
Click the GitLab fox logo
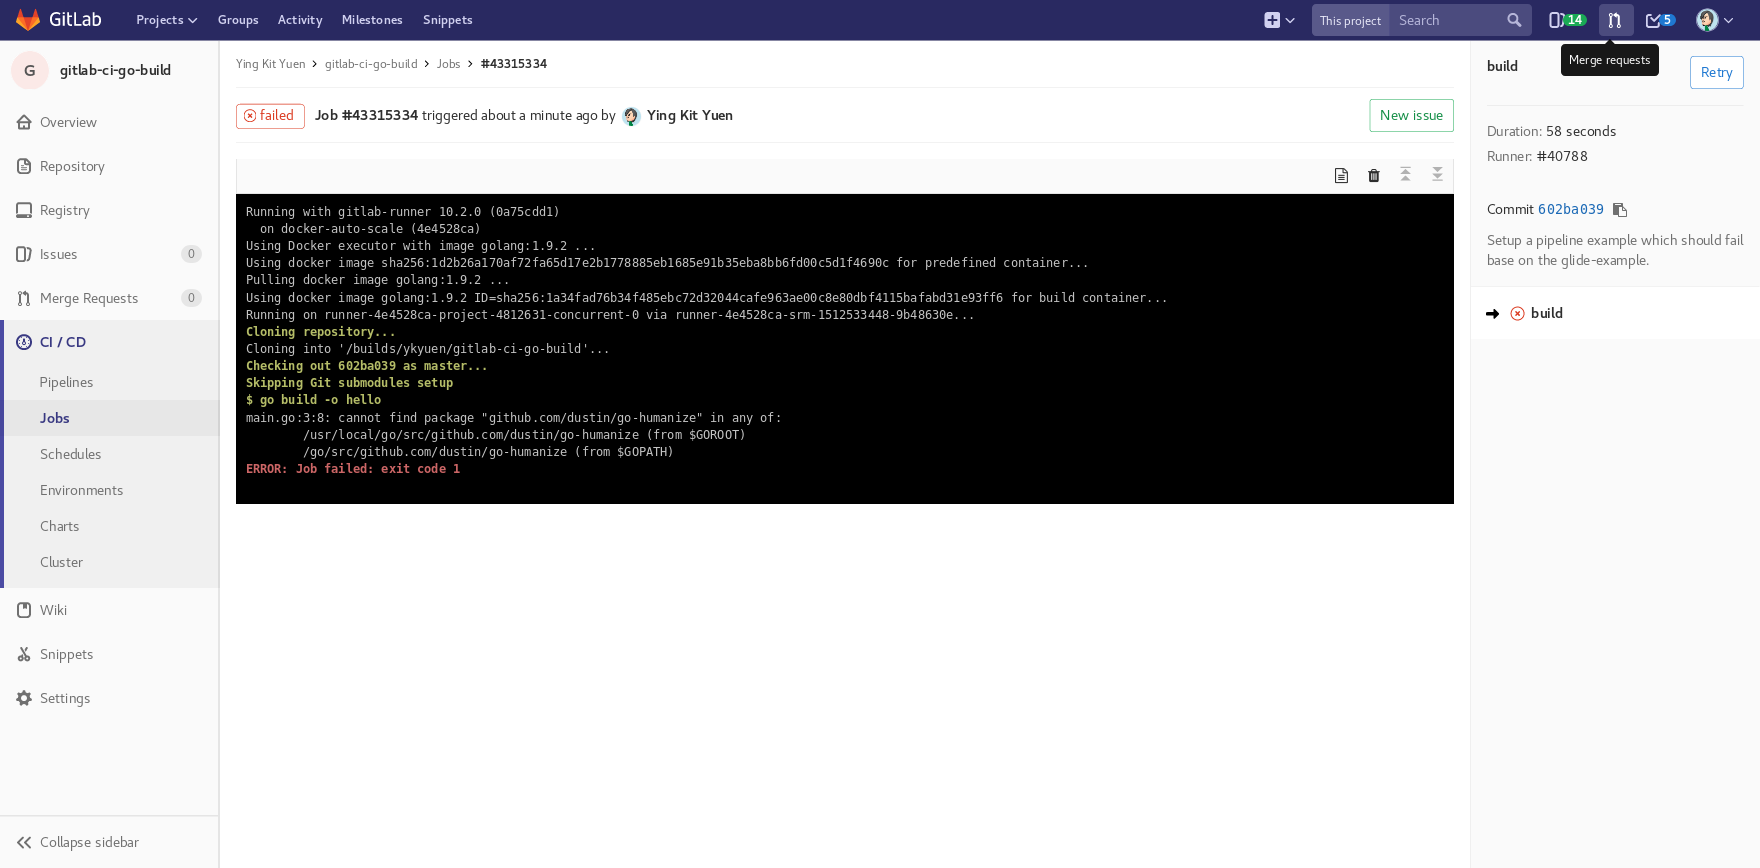[x=28, y=20]
